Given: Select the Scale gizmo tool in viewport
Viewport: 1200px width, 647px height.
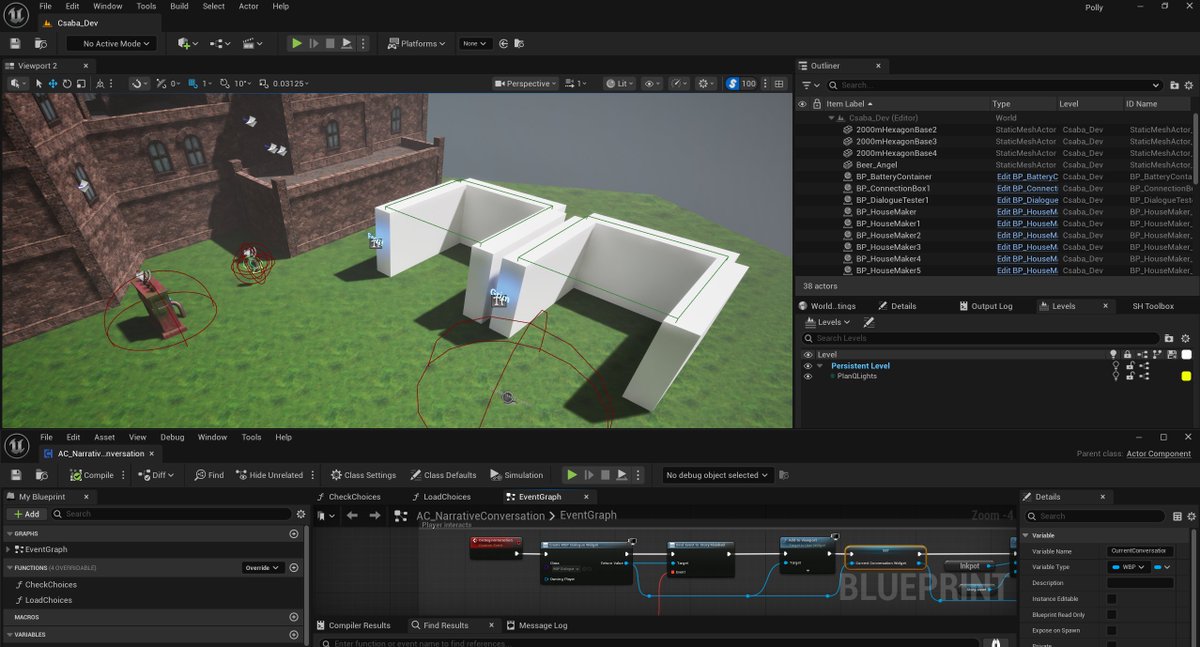Looking at the screenshot, I should pos(81,84).
